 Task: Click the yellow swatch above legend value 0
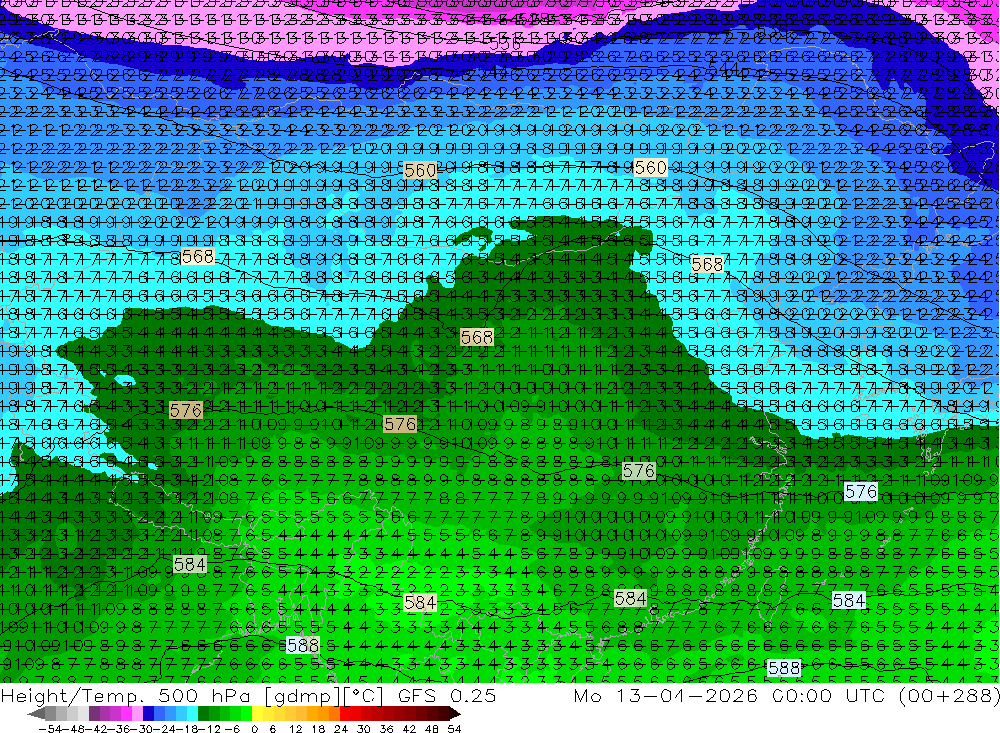257,714
